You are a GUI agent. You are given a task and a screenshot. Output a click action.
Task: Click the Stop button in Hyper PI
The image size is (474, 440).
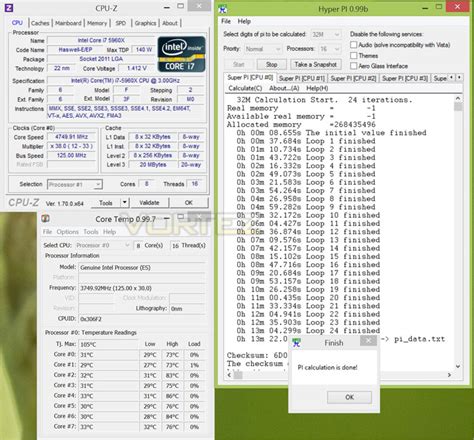pos(272,64)
